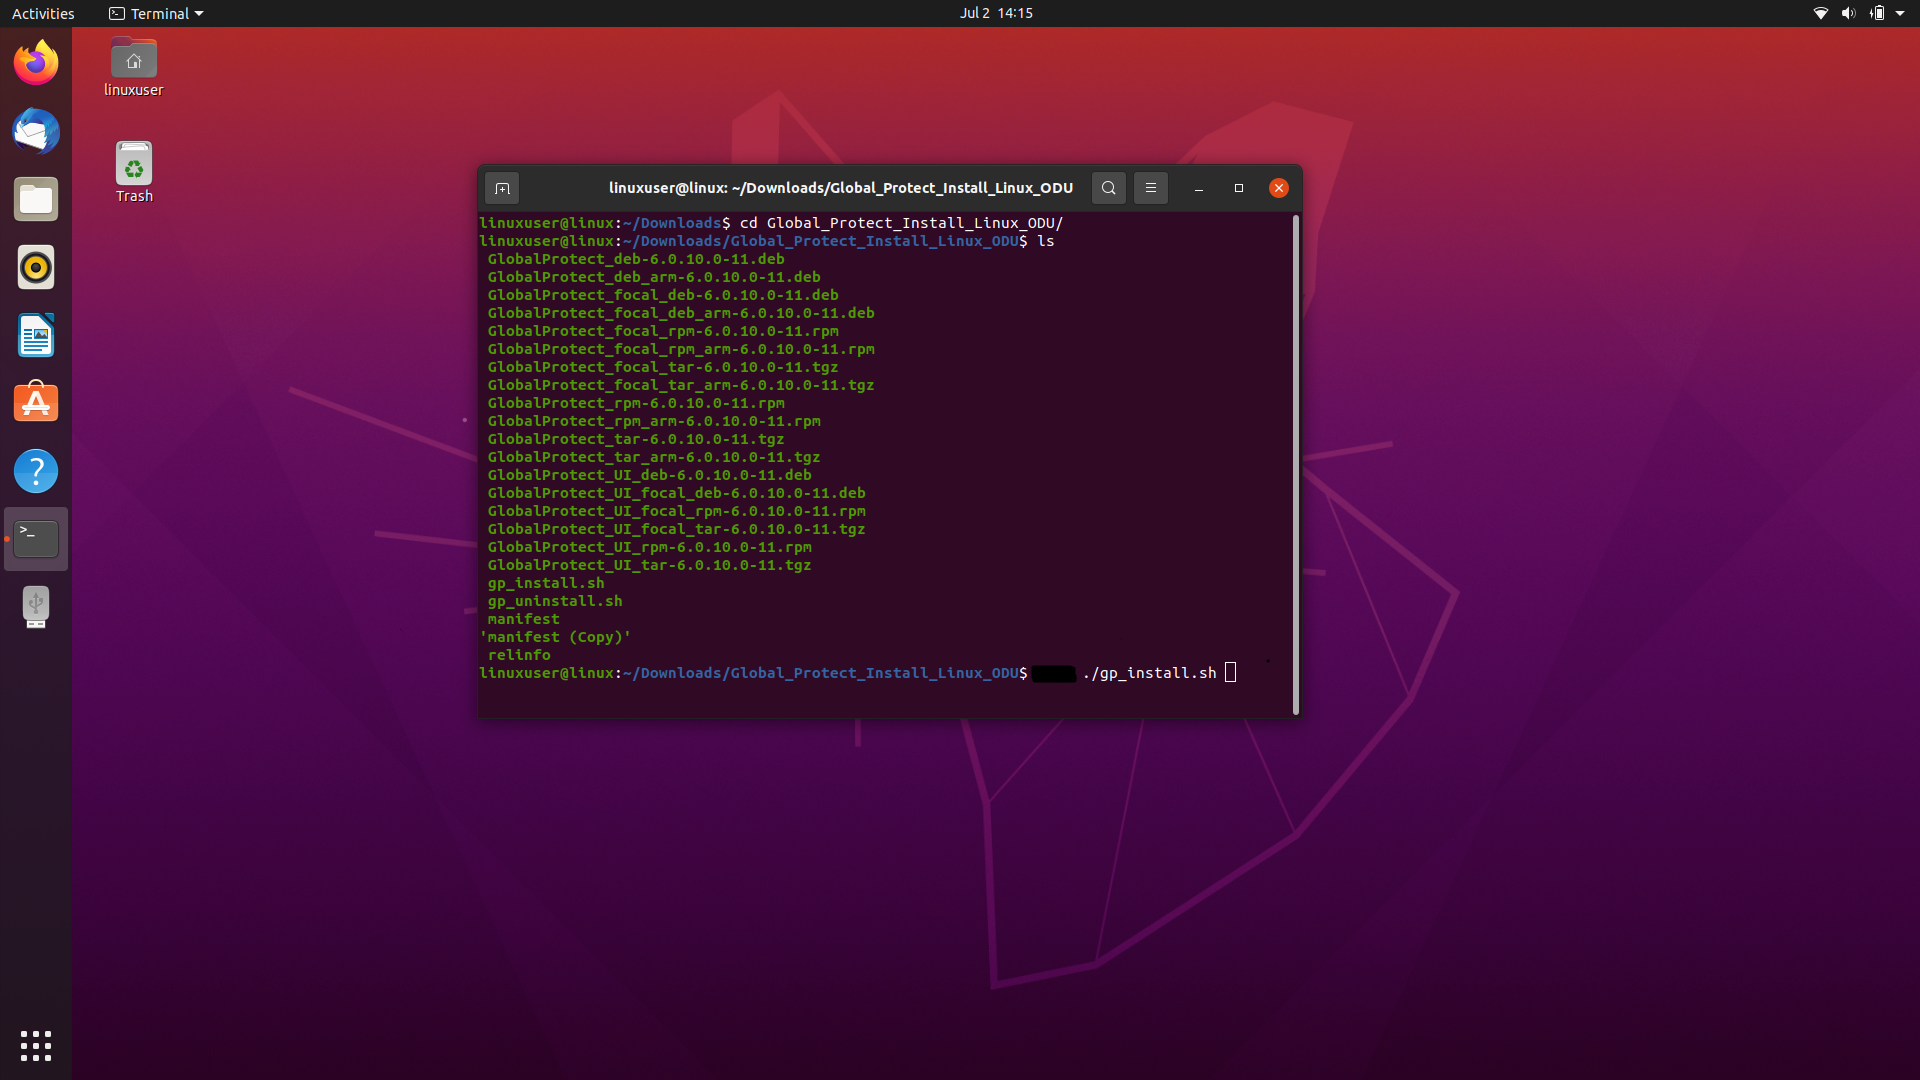
Task: Open the USB drive icon in dock
Action: (36, 607)
